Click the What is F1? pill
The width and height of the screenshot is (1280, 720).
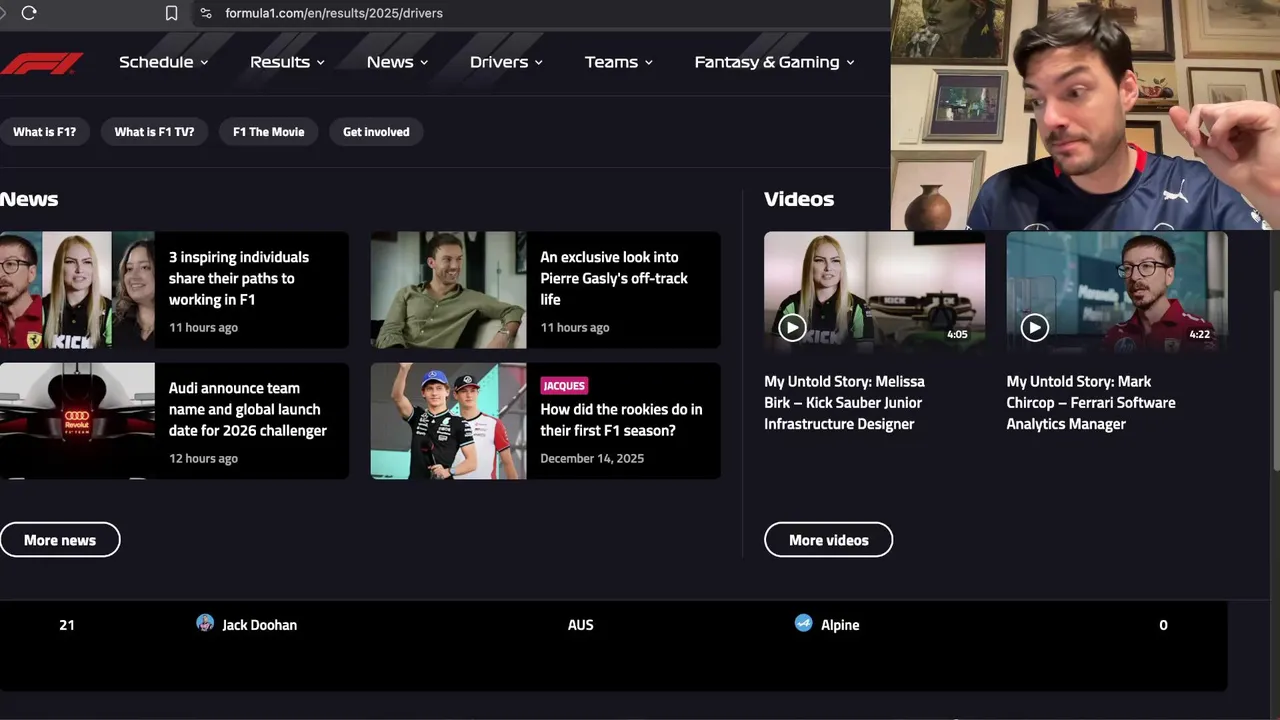pos(44,132)
